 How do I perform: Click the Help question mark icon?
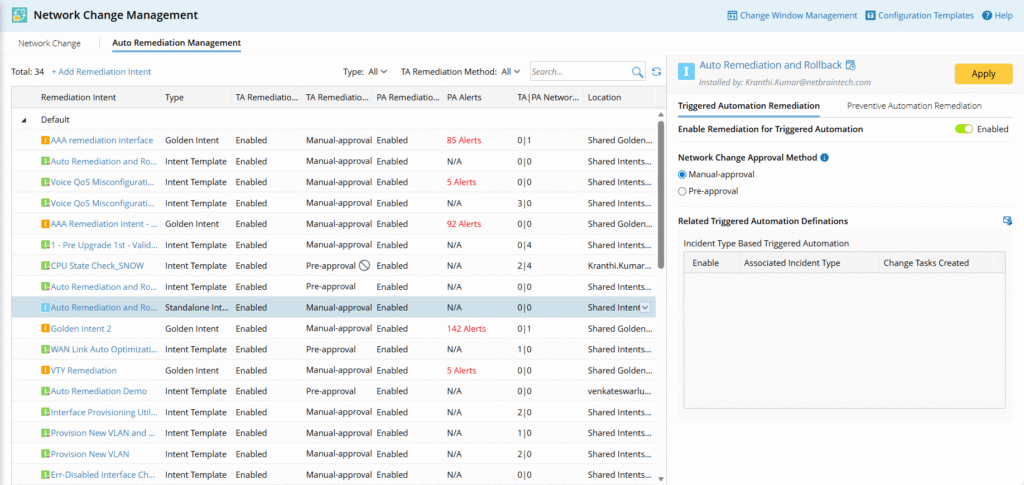[986, 16]
